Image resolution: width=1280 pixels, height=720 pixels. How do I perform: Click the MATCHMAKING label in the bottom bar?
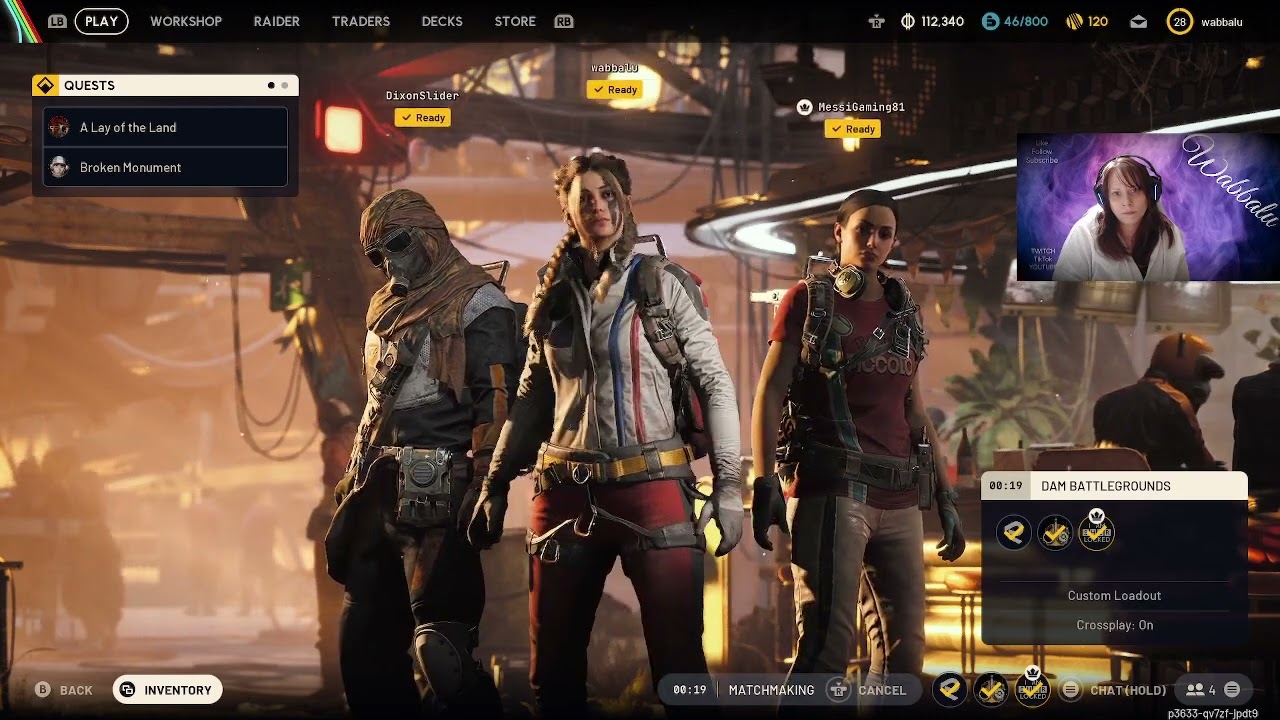[771, 690]
